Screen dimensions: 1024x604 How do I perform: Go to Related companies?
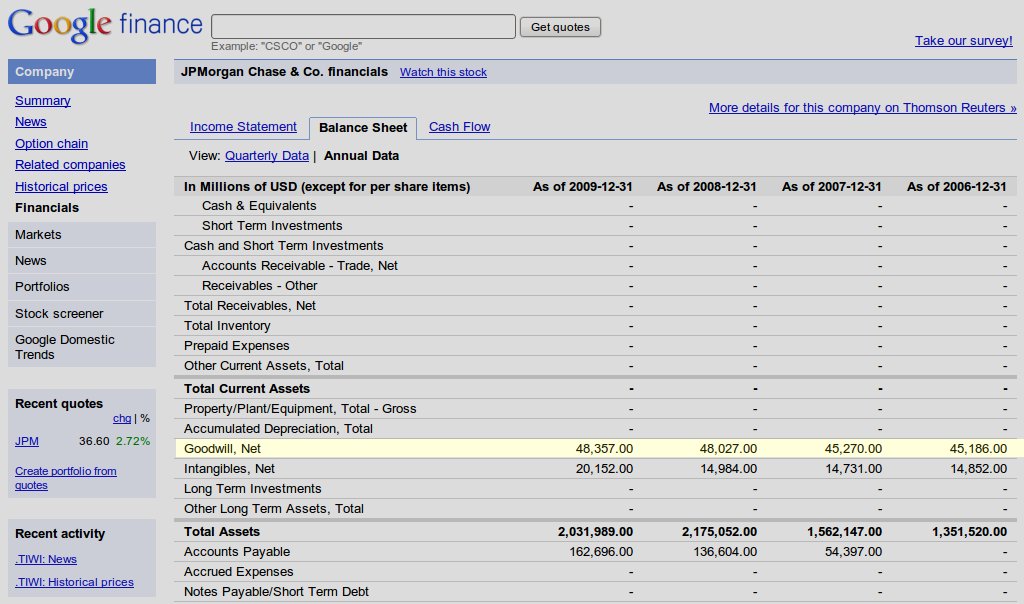pyautogui.click(x=70, y=165)
